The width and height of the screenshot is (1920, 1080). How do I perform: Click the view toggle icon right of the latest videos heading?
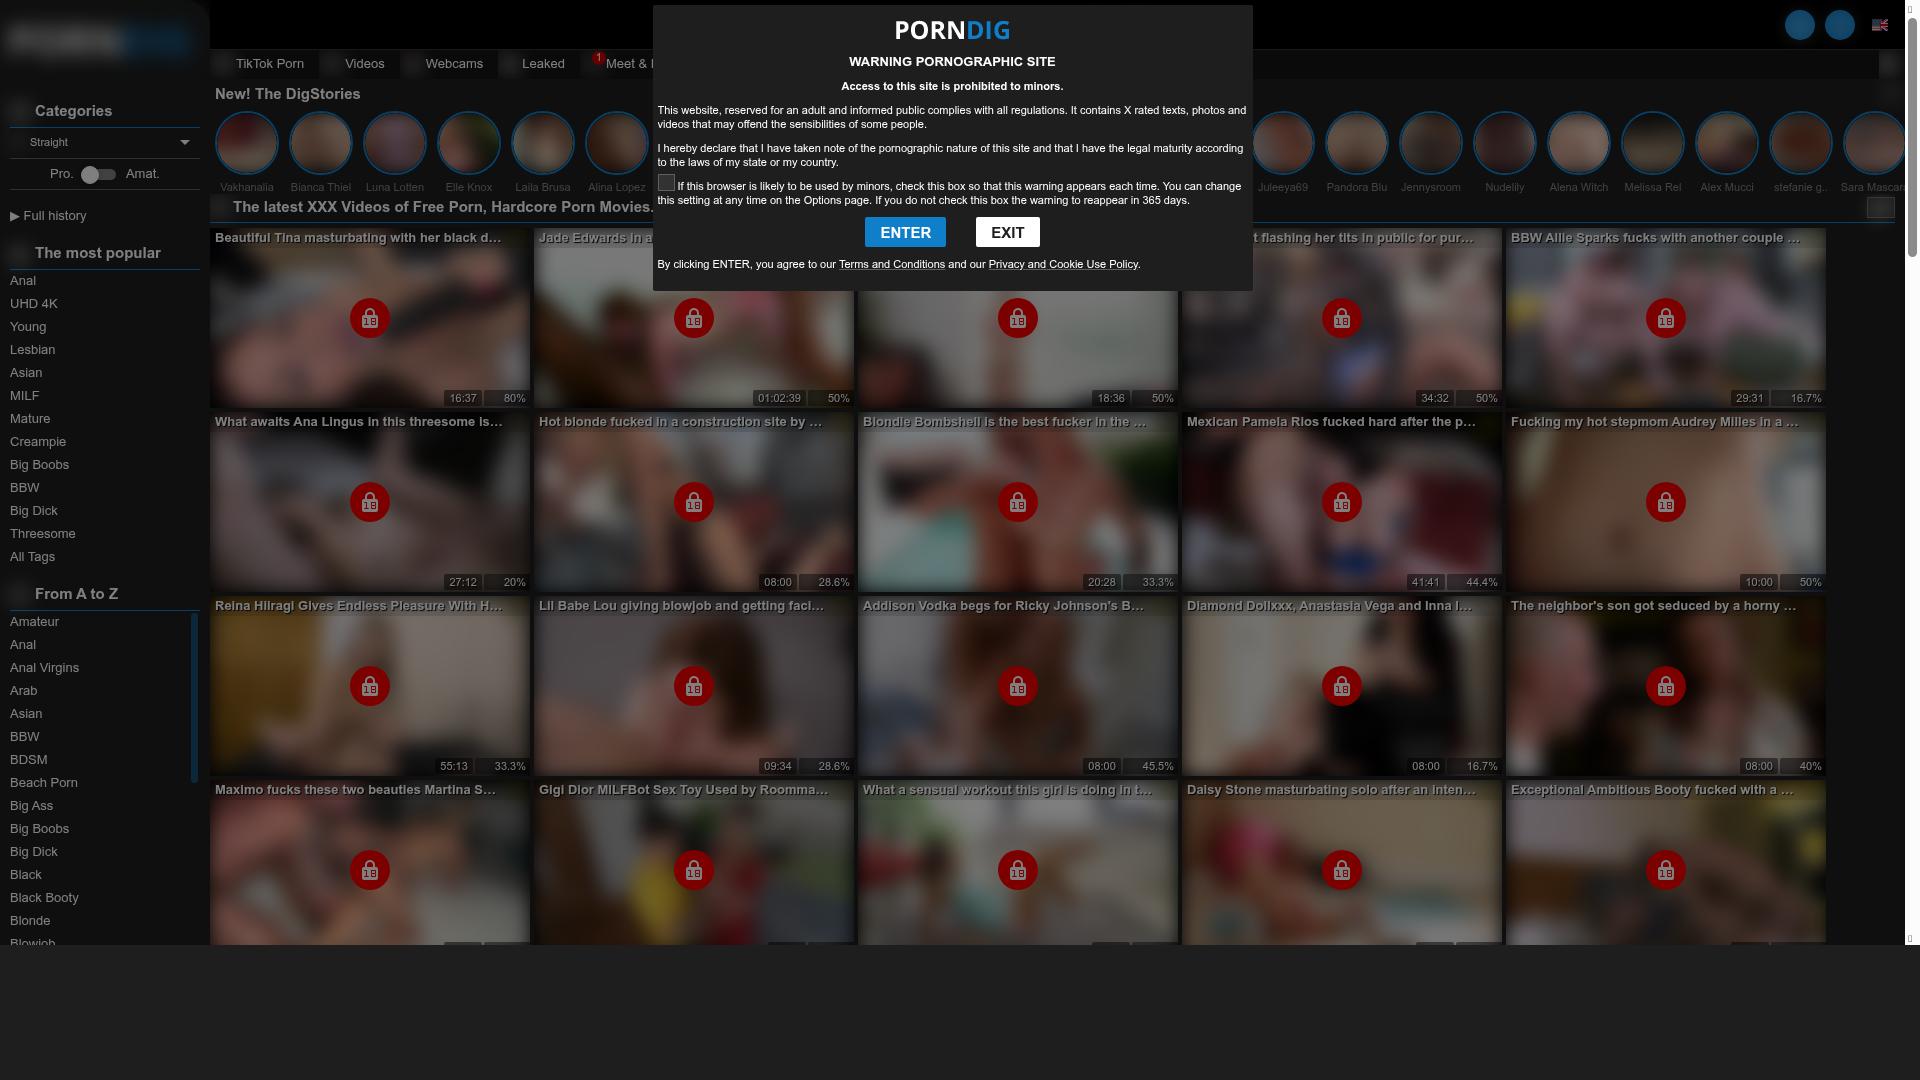[x=1879, y=207]
